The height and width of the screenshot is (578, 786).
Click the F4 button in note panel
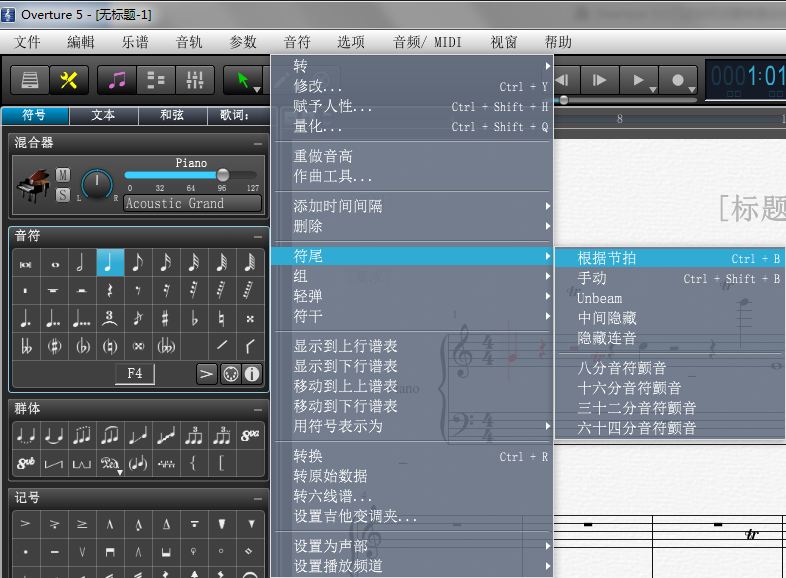coord(134,374)
